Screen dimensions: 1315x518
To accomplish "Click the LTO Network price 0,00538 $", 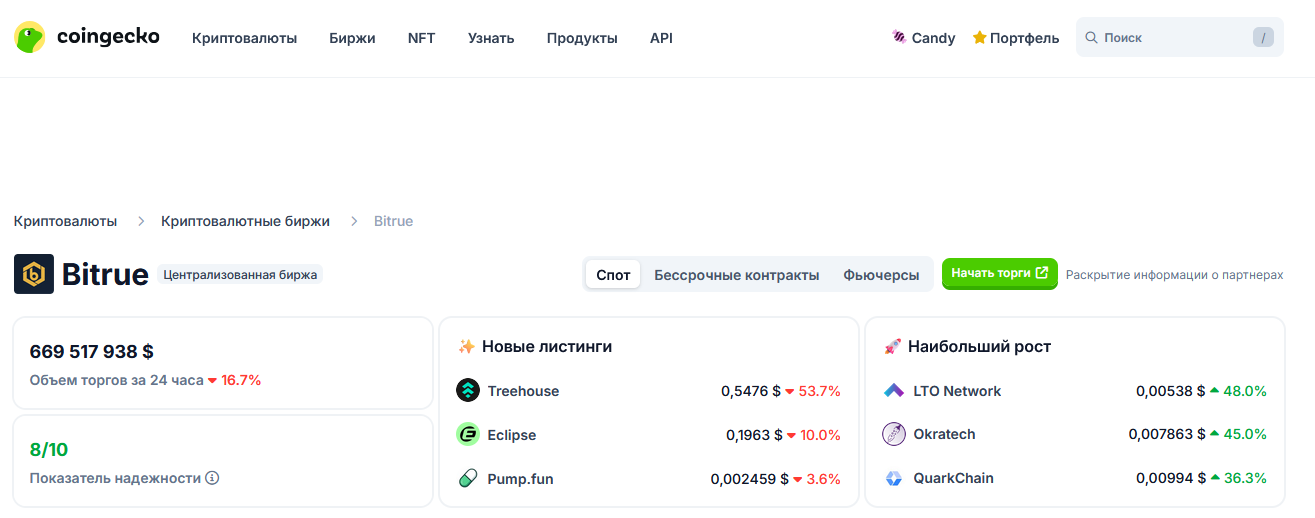I will coord(1171,391).
